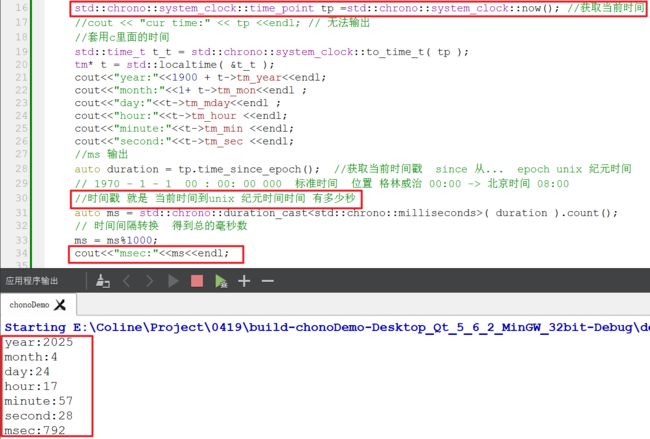Click the 1970 - 1 - 1 comment line
Viewport: 650px width, 439px height.
tap(322, 184)
